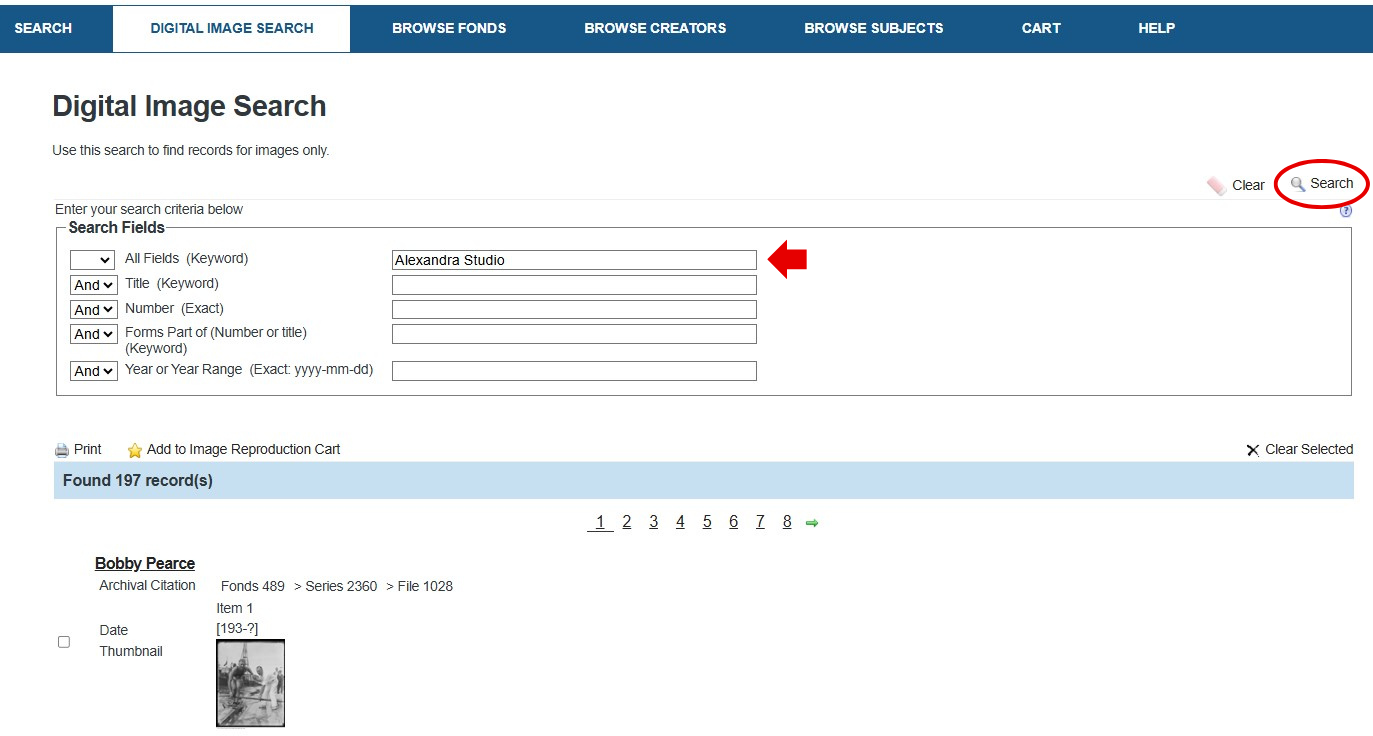Open the Bobby Pearce record title
This screenshot has width=1373, height=736.
145,564
